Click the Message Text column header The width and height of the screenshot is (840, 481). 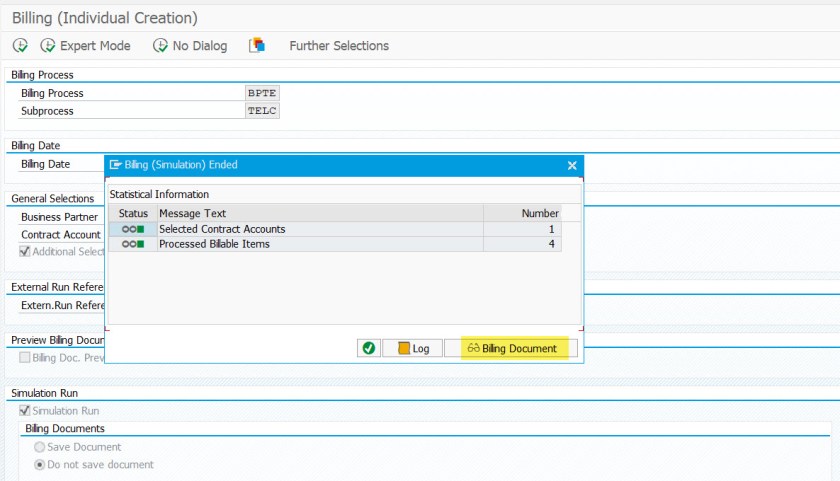coord(320,213)
